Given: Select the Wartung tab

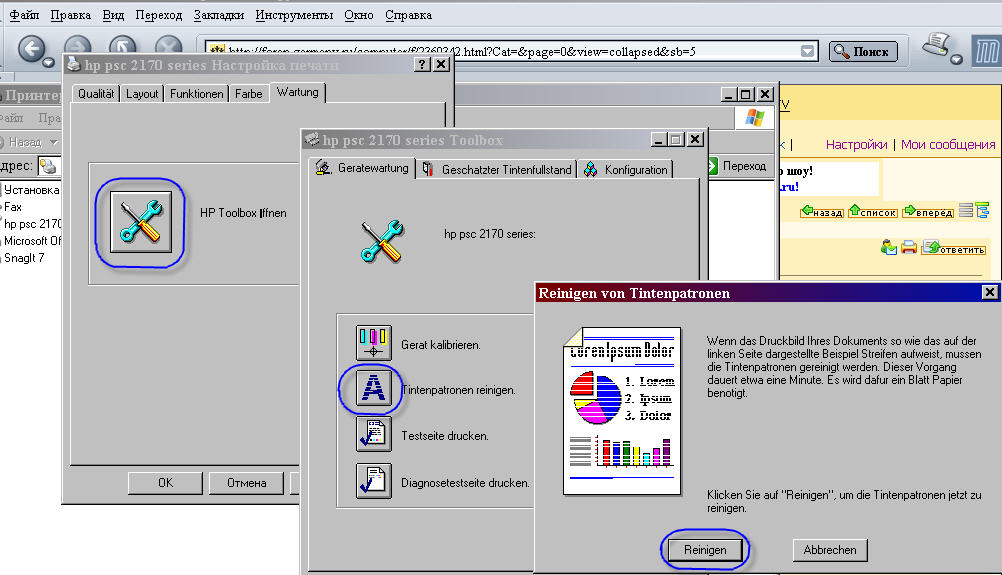Looking at the screenshot, I should 298,92.
